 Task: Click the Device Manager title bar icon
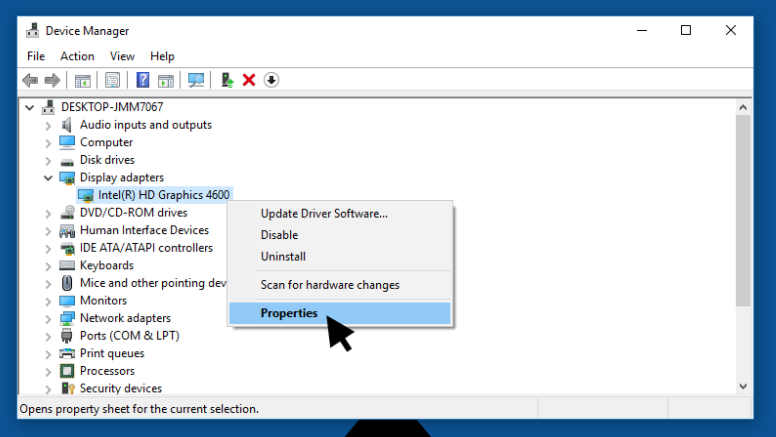[33, 30]
